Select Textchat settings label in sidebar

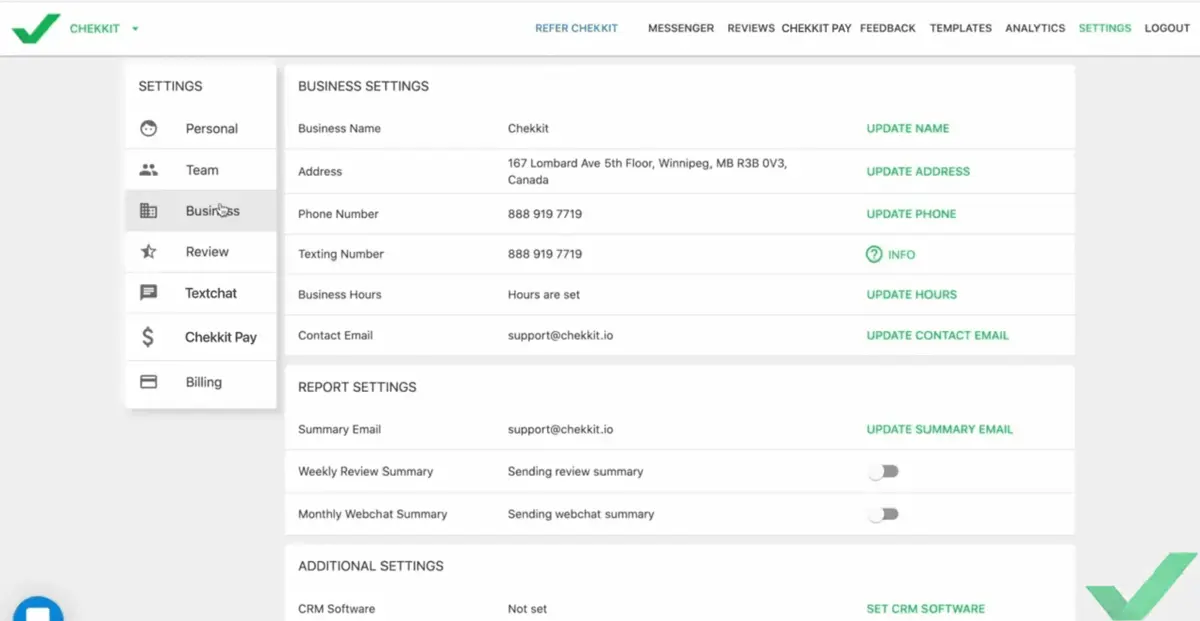(211, 293)
